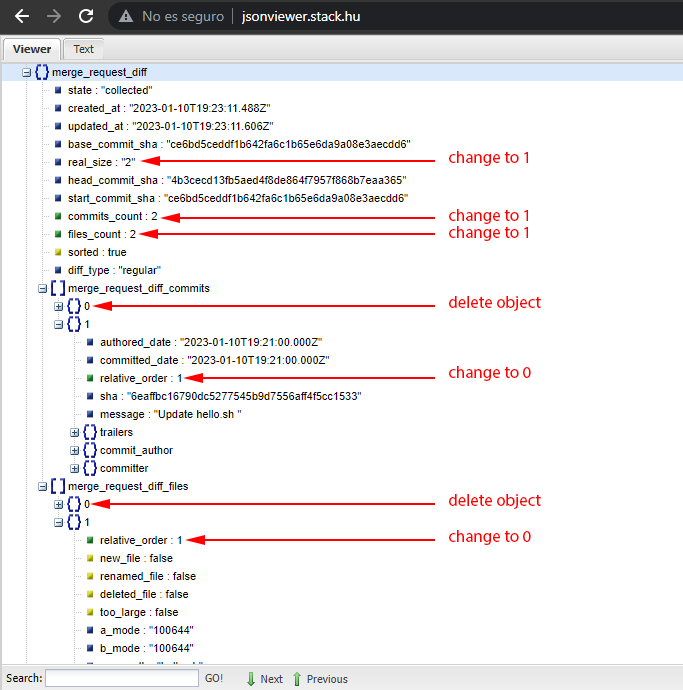Screen dimensions: 683x690
Task: Collapse the merge_request_diff_files array
Action: pos(43,486)
